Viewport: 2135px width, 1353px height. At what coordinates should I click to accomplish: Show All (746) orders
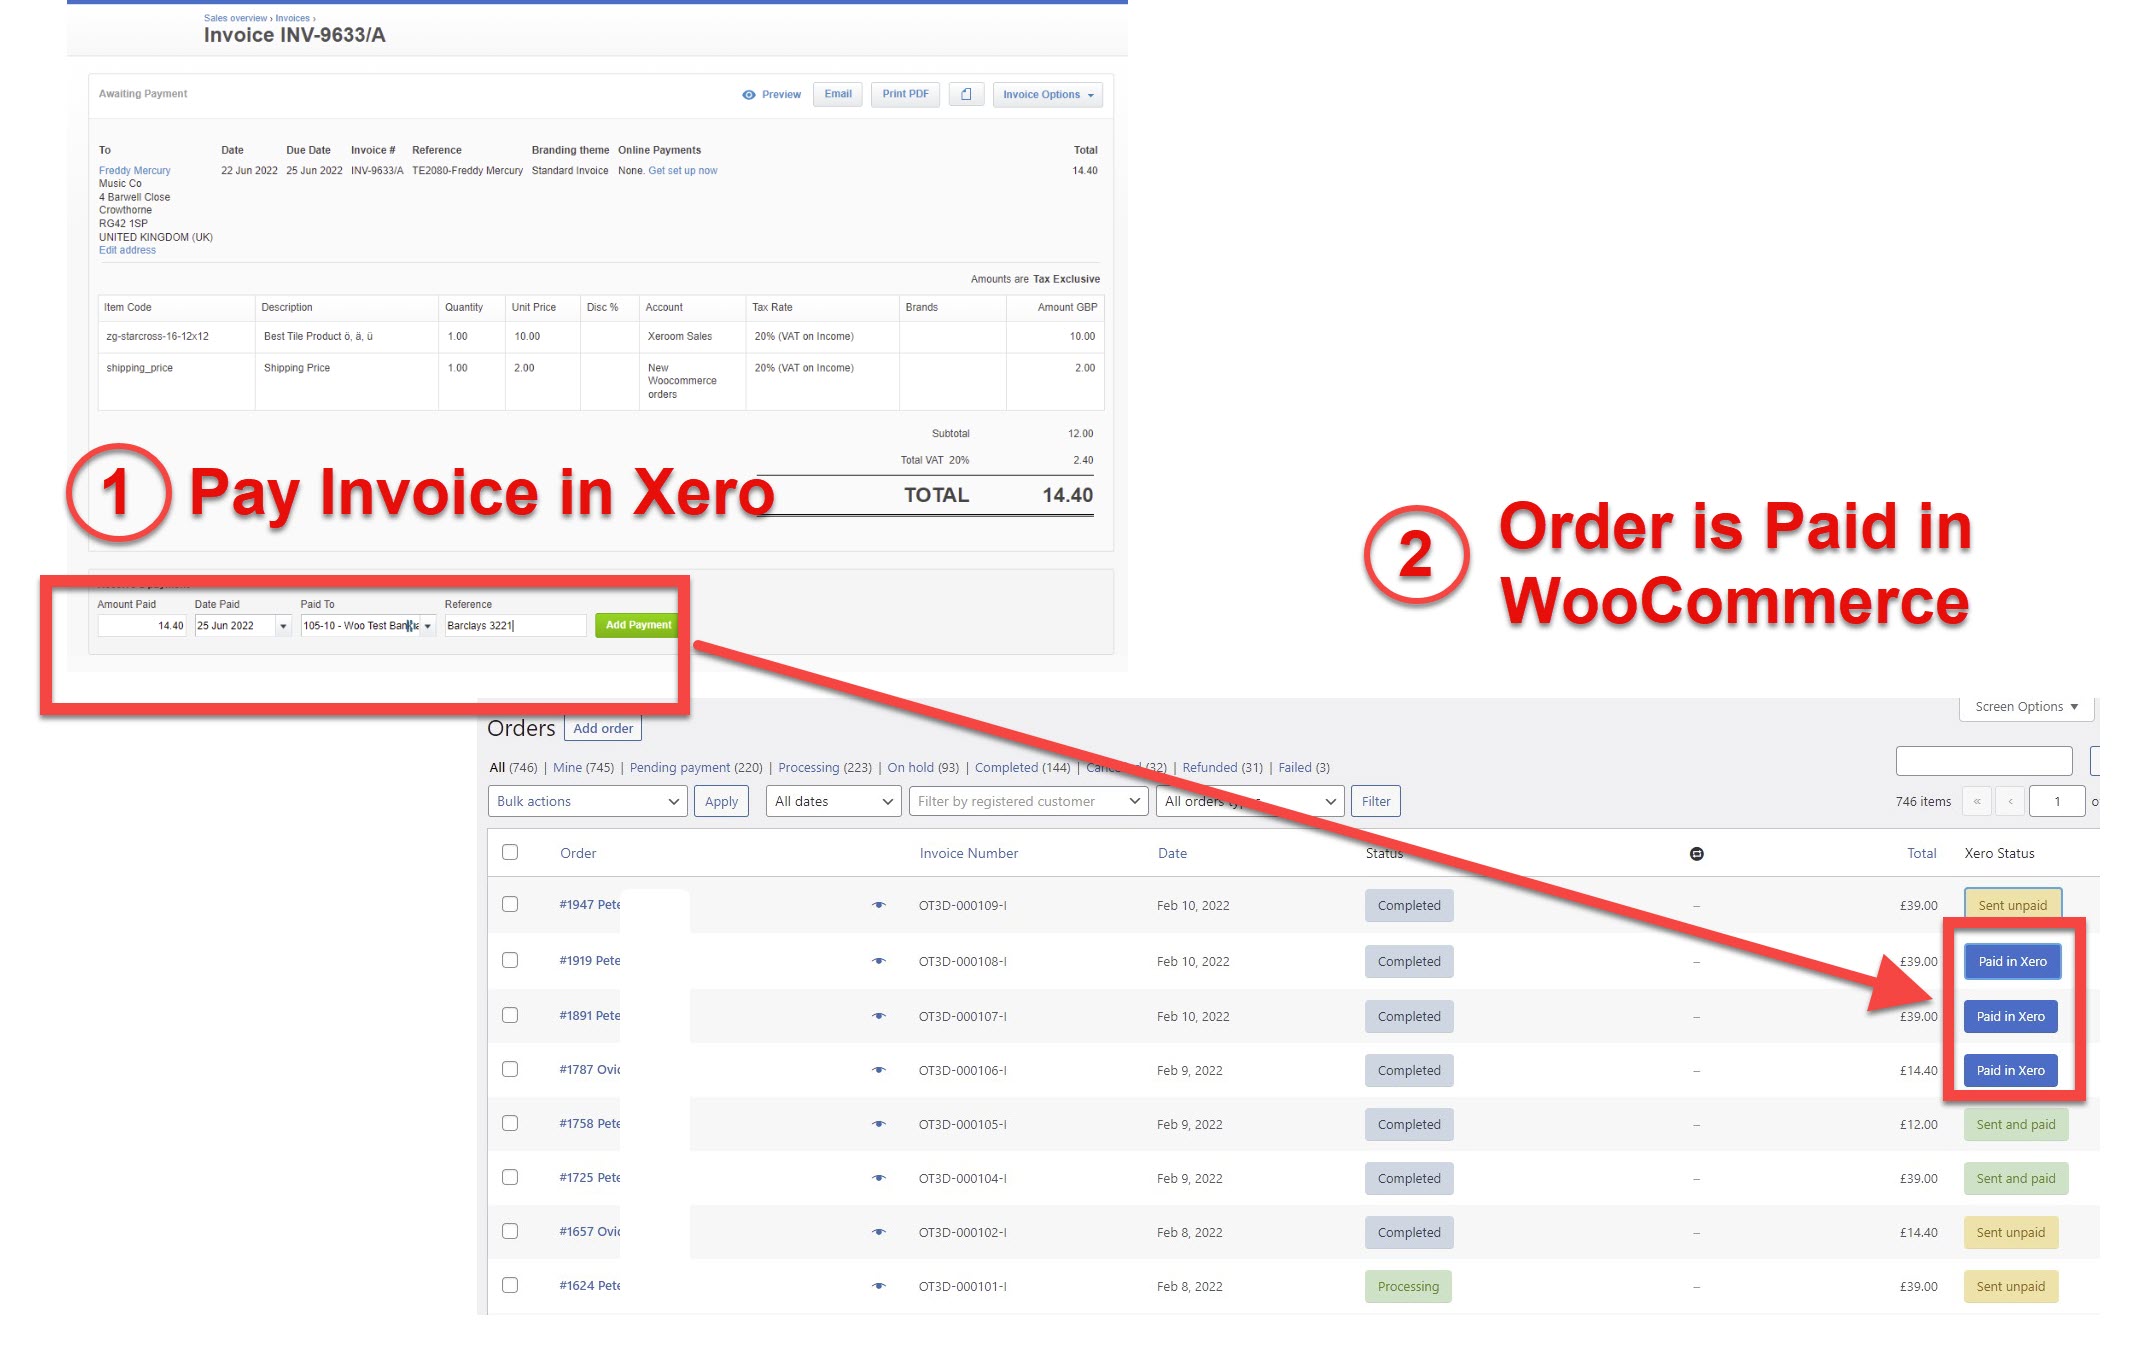(x=513, y=768)
